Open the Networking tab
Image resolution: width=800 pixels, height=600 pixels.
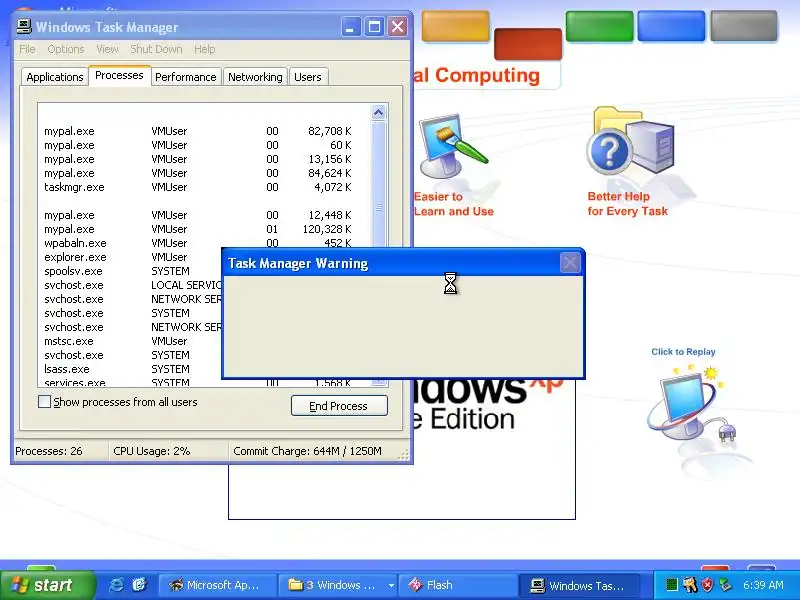click(255, 77)
